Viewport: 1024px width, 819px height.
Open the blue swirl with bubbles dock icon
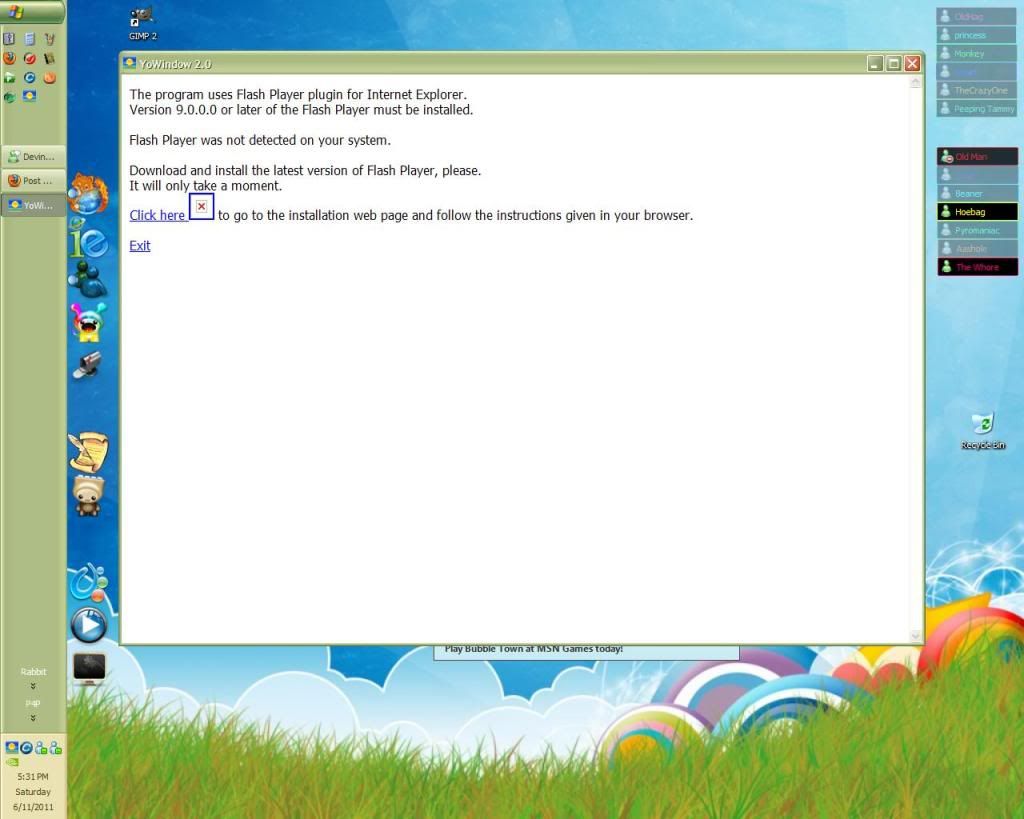89,581
